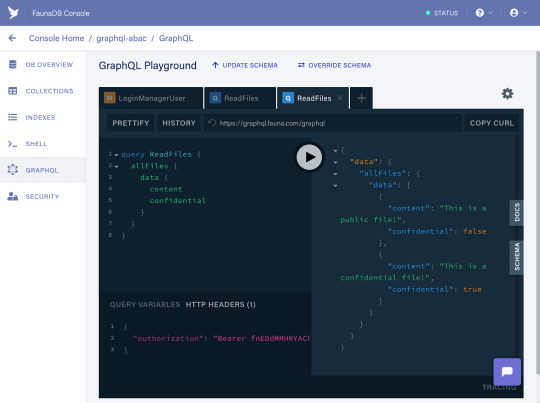Collapse the response "data" arrow
The height and width of the screenshot is (403, 540).
pyautogui.click(x=335, y=163)
